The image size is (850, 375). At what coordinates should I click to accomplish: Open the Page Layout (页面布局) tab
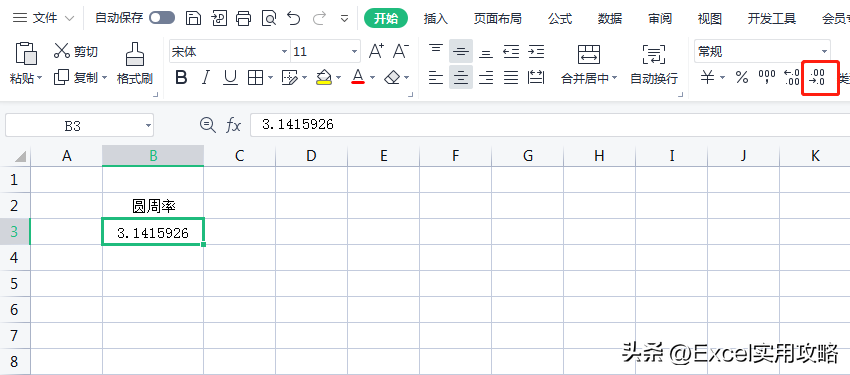click(x=498, y=18)
